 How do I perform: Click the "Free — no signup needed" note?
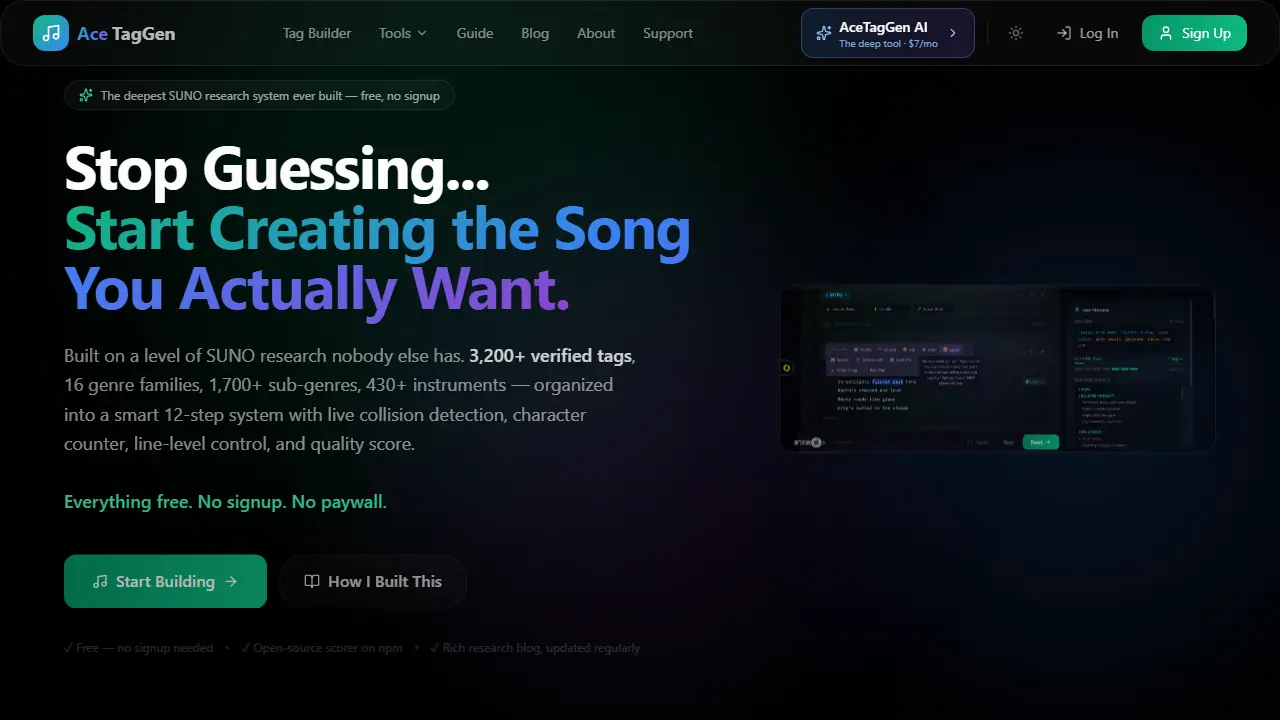139,648
